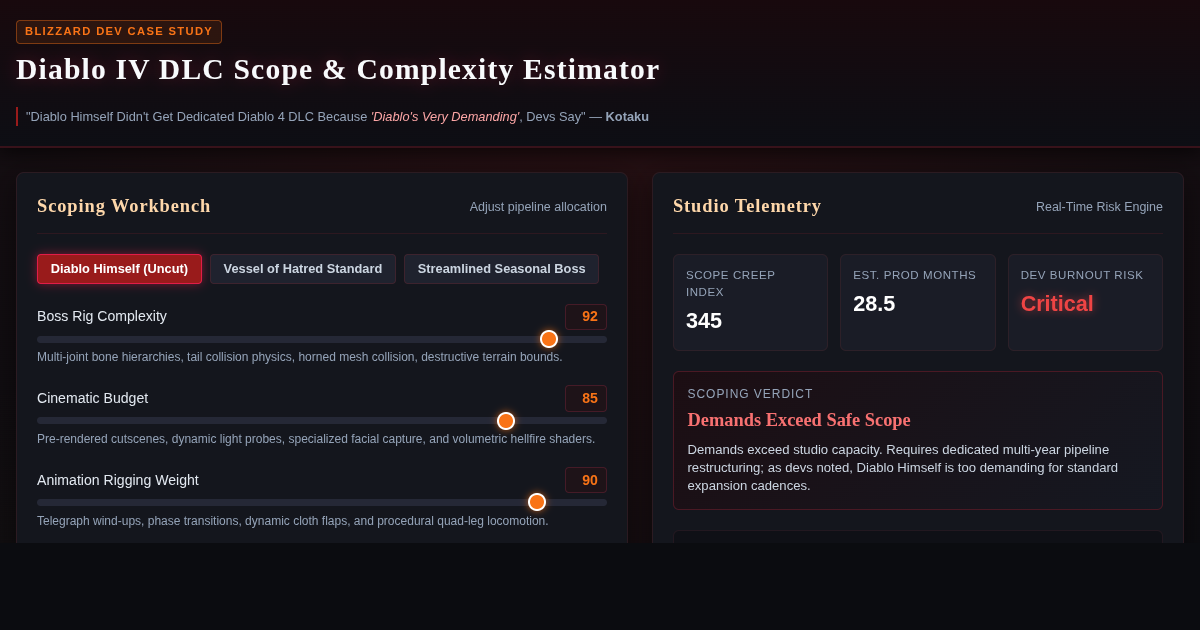This screenshot has height=630, width=1200.
Task: Click the Telegraph wind-ups description
Action: click(x=293, y=521)
